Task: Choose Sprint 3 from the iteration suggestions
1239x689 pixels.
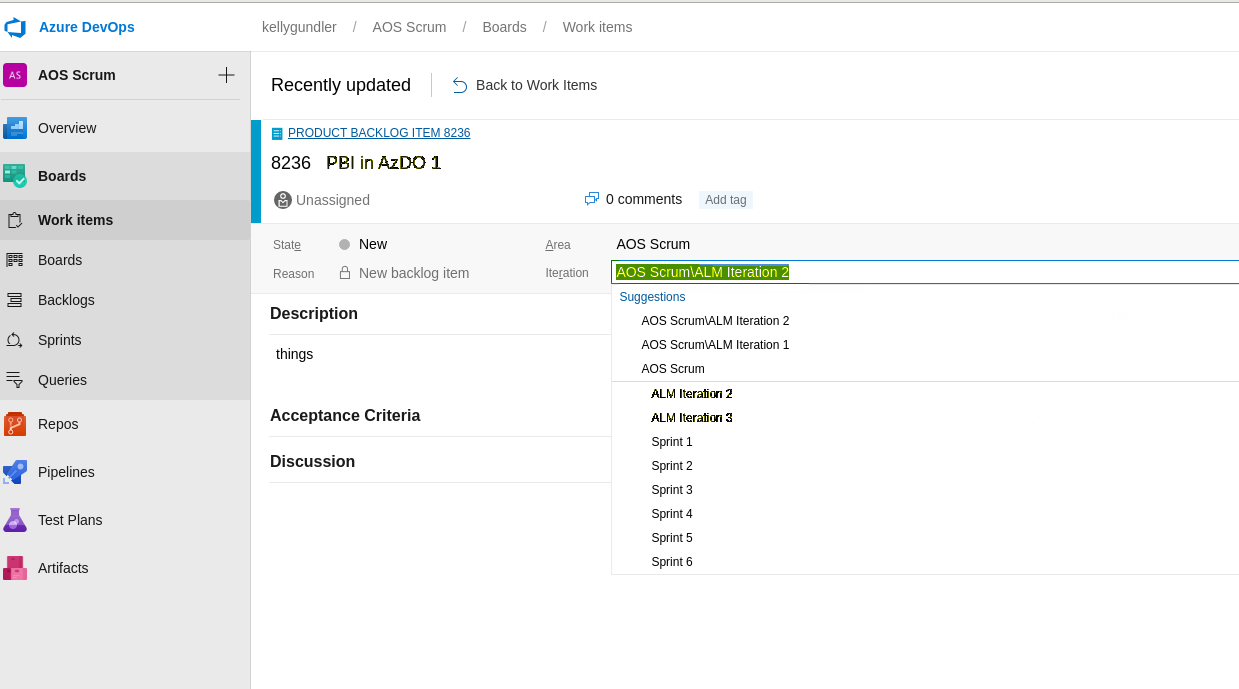Action: click(x=671, y=489)
